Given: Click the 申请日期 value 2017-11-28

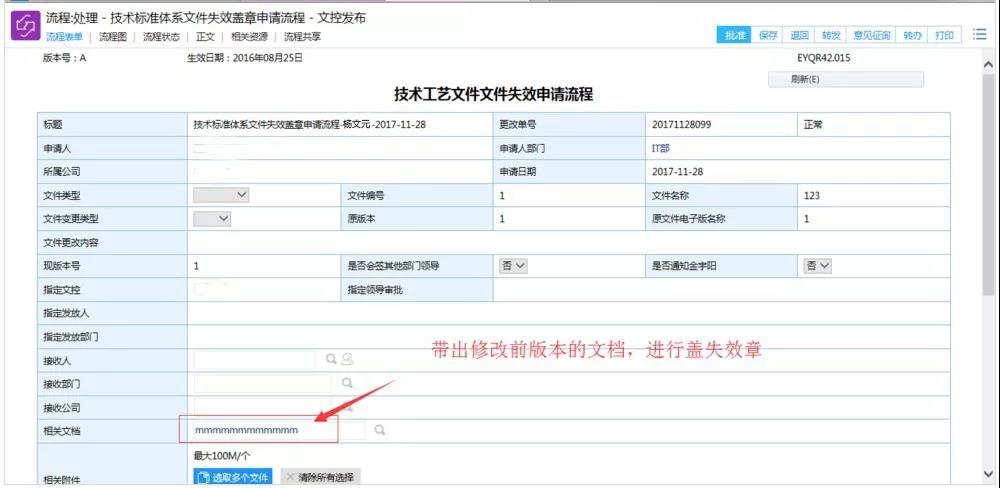Looking at the screenshot, I should point(677,172).
